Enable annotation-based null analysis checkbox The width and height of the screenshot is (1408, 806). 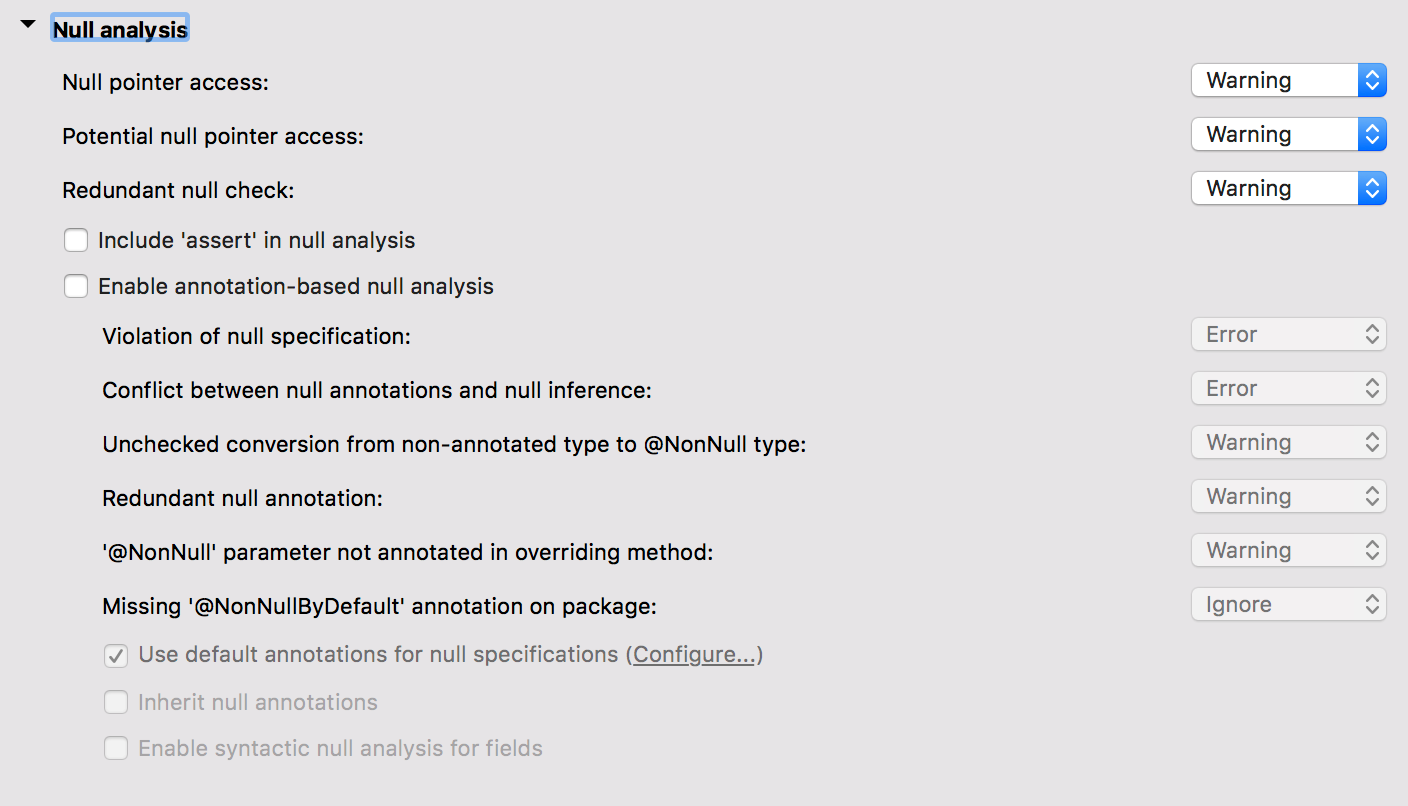[x=76, y=287]
